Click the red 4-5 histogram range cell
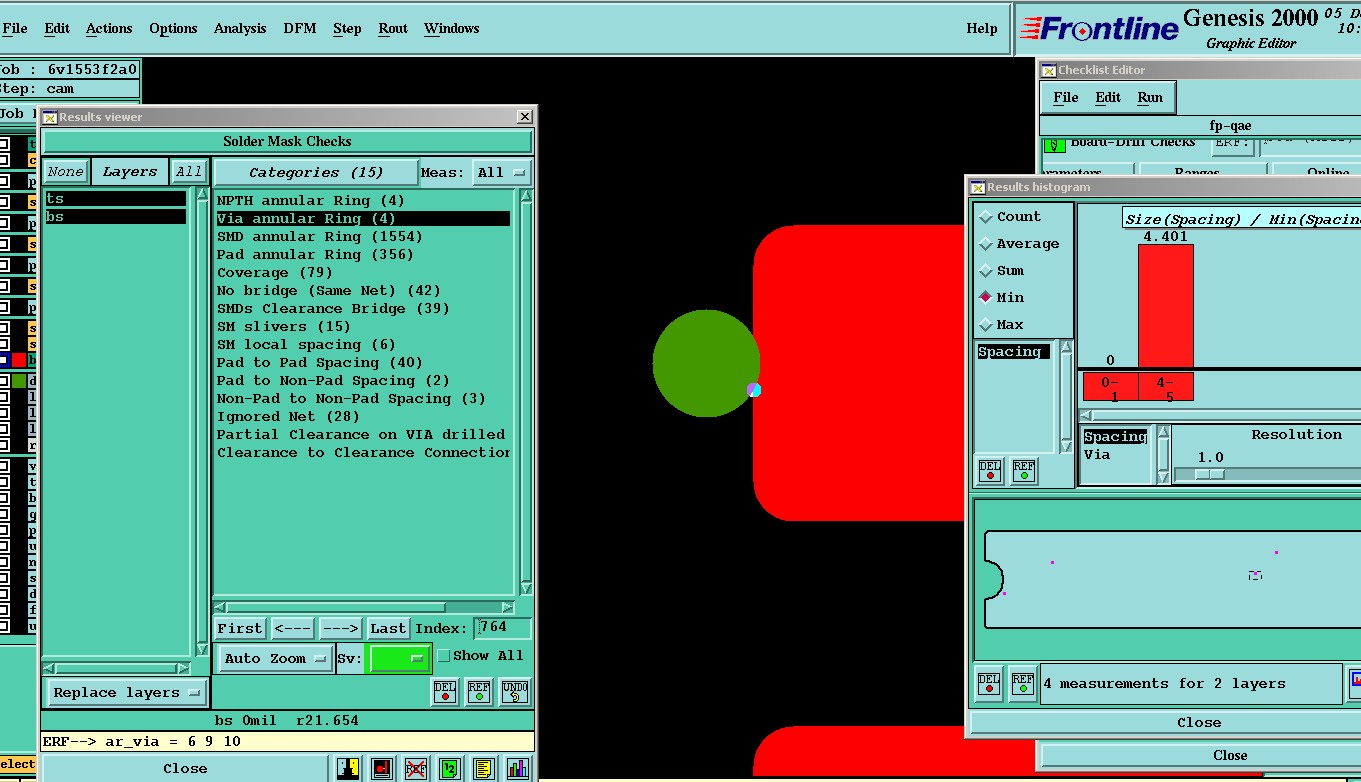The image size is (1361, 782). point(1166,387)
